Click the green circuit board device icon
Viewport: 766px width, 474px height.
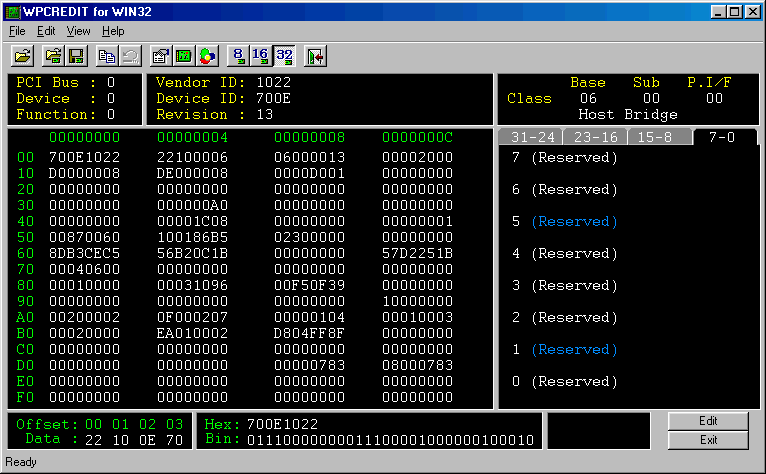184,56
